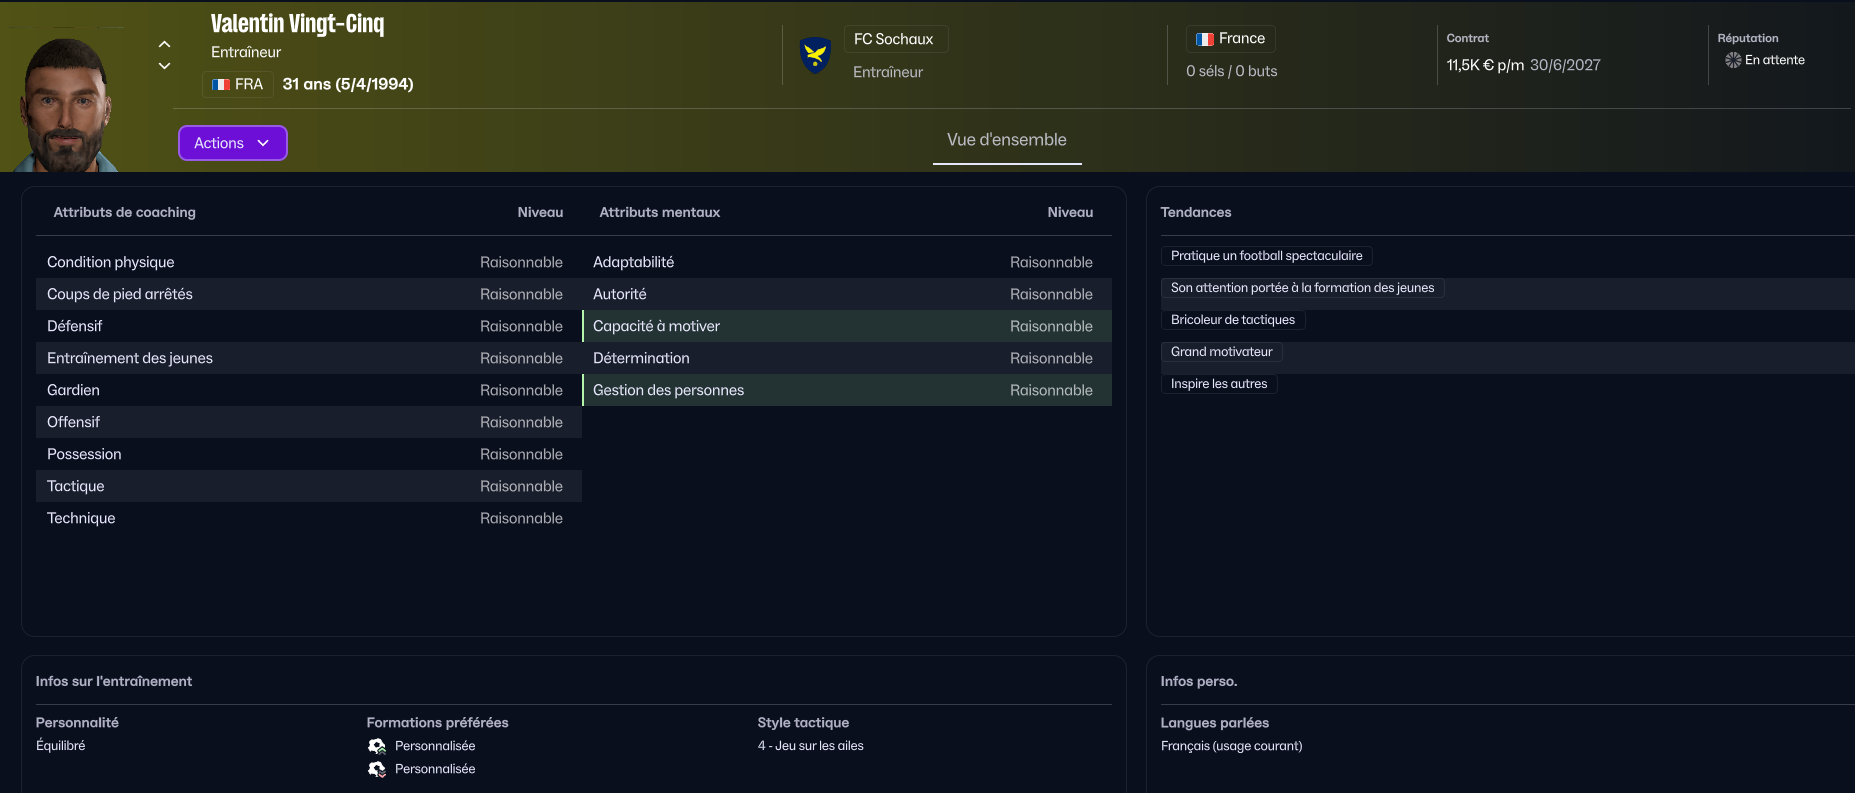Click the flag icon in the France button
Screen dimensions: 1855x793
(1205, 39)
